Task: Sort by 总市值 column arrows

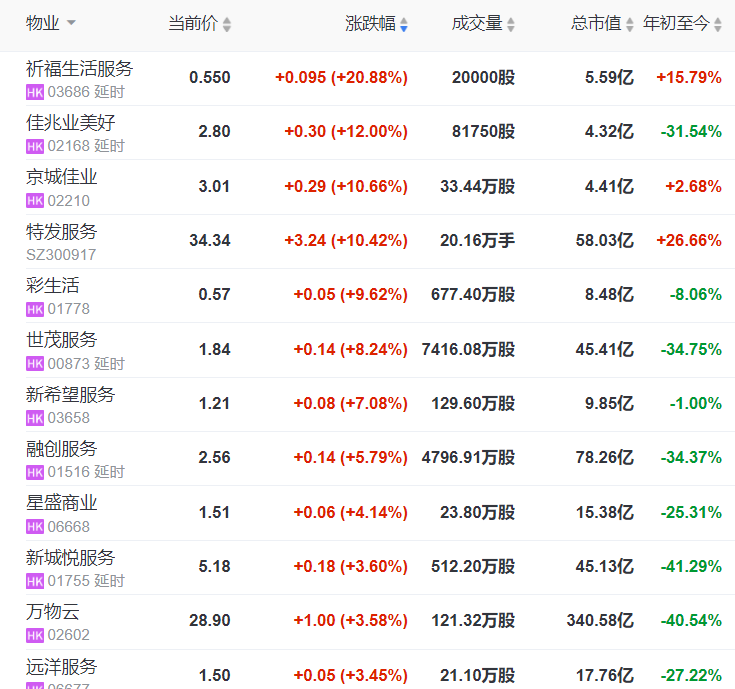Action: click(x=630, y=24)
